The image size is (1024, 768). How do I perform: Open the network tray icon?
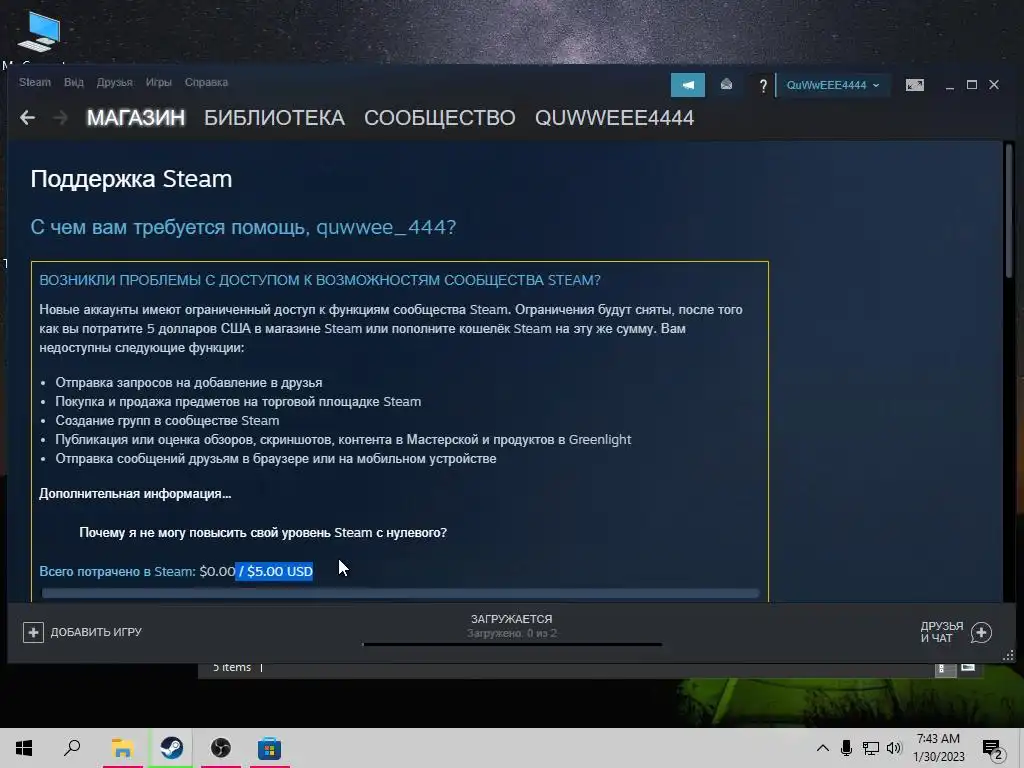871,748
